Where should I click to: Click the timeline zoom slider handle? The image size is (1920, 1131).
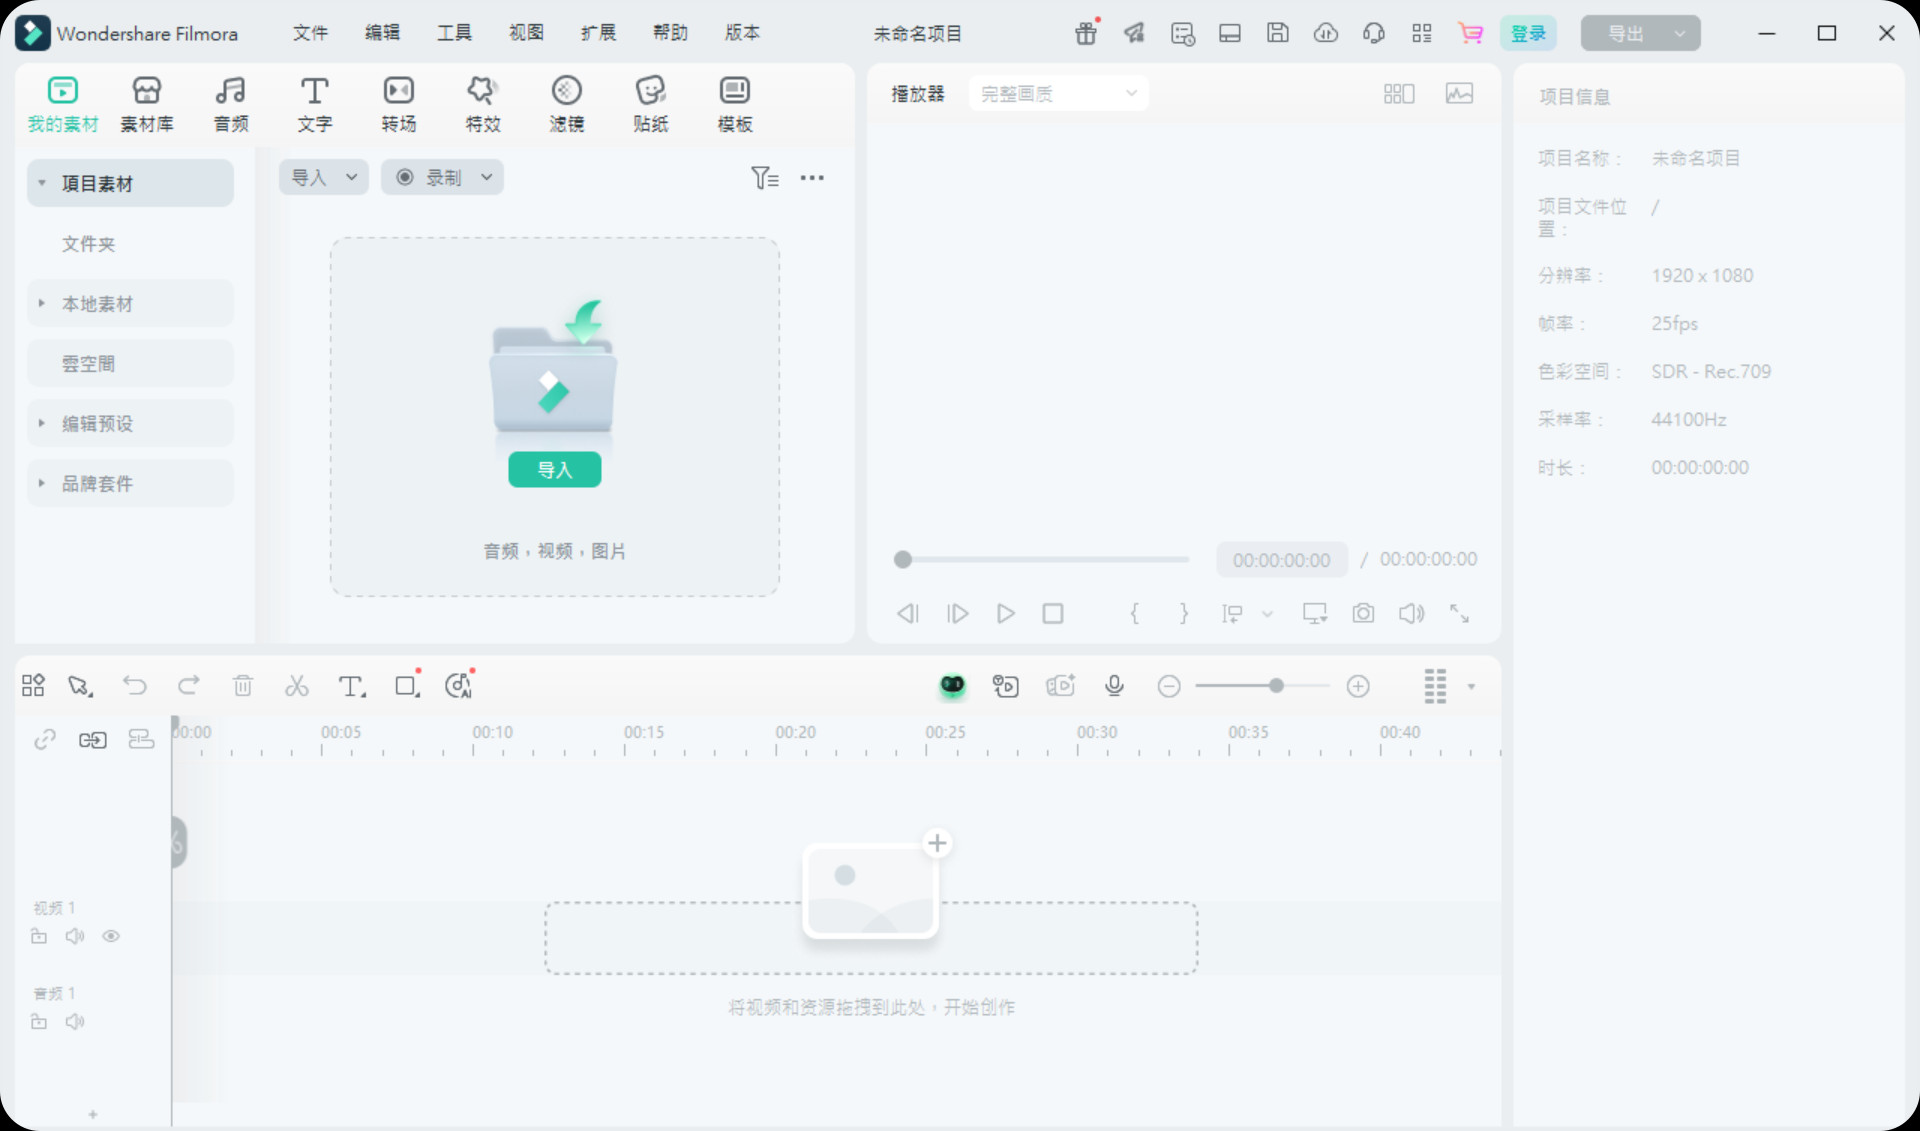pos(1276,686)
